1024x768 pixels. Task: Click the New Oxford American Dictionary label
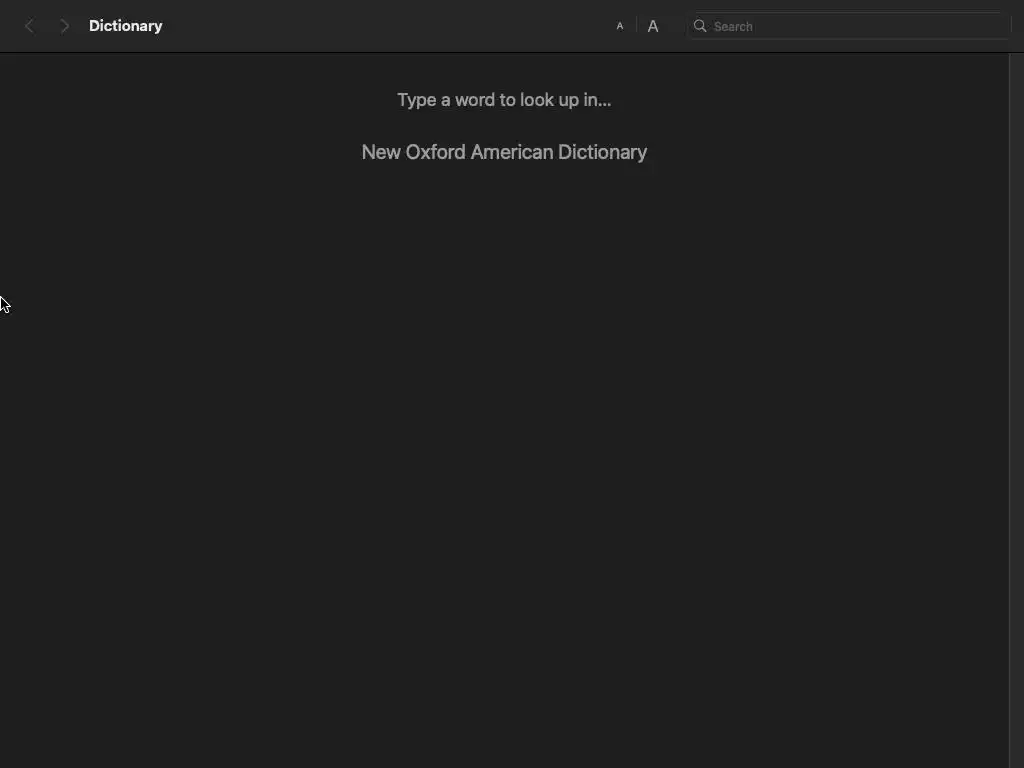click(x=504, y=152)
